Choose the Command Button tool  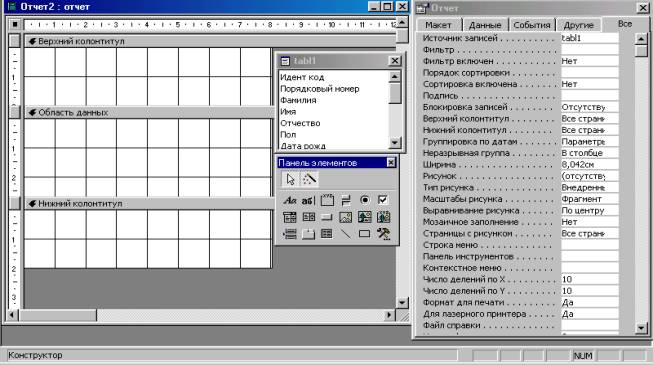(x=327, y=217)
